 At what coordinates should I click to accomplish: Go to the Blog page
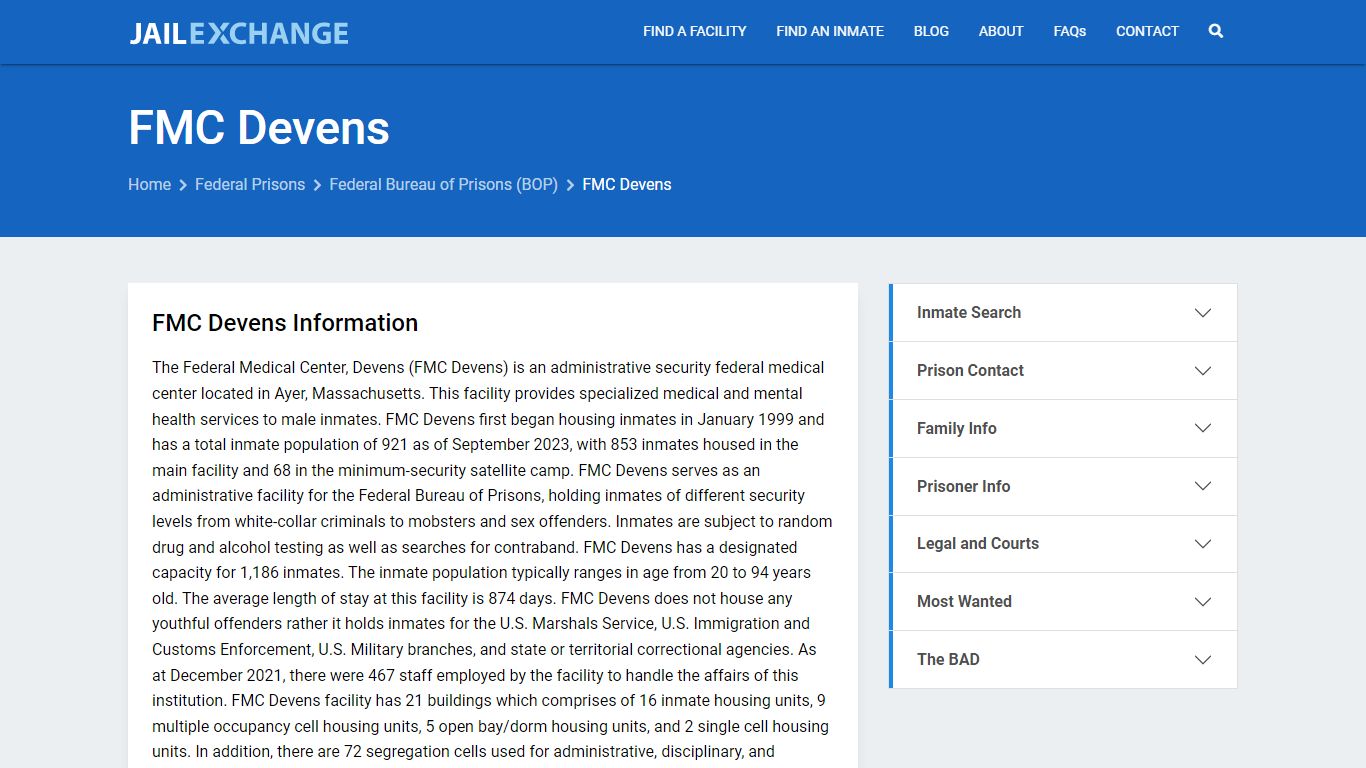click(931, 31)
